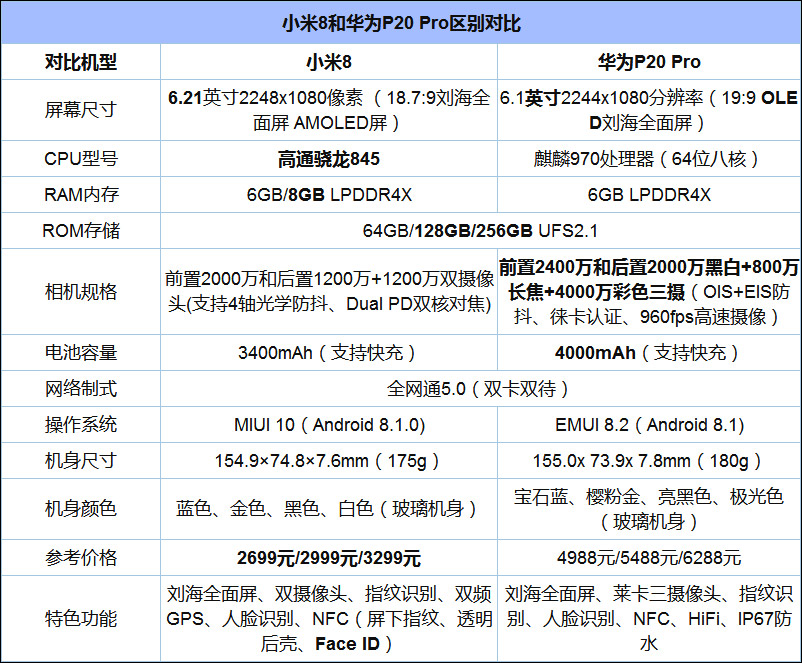Click the 2699元/2999元/3299元 price cell

pos(329,557)
